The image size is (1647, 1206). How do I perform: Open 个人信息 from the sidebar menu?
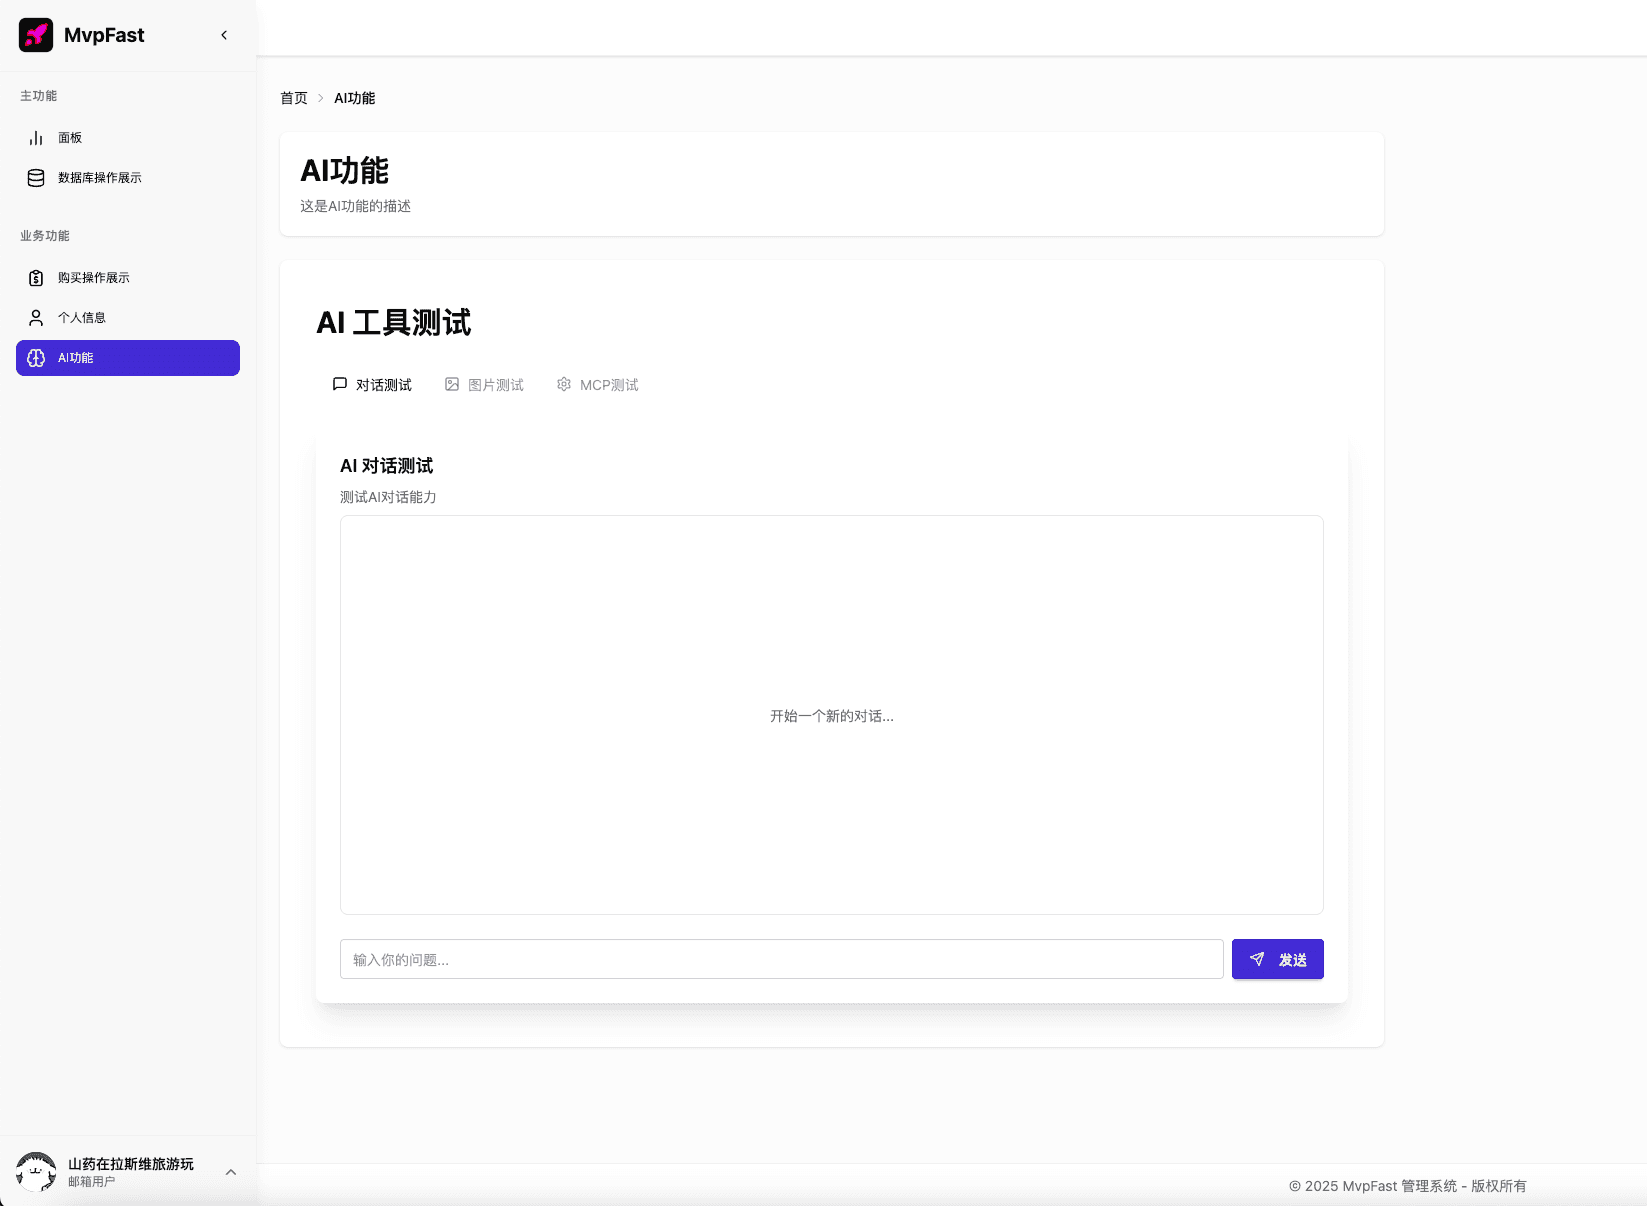pyautogui.click(x=85, y=317)
